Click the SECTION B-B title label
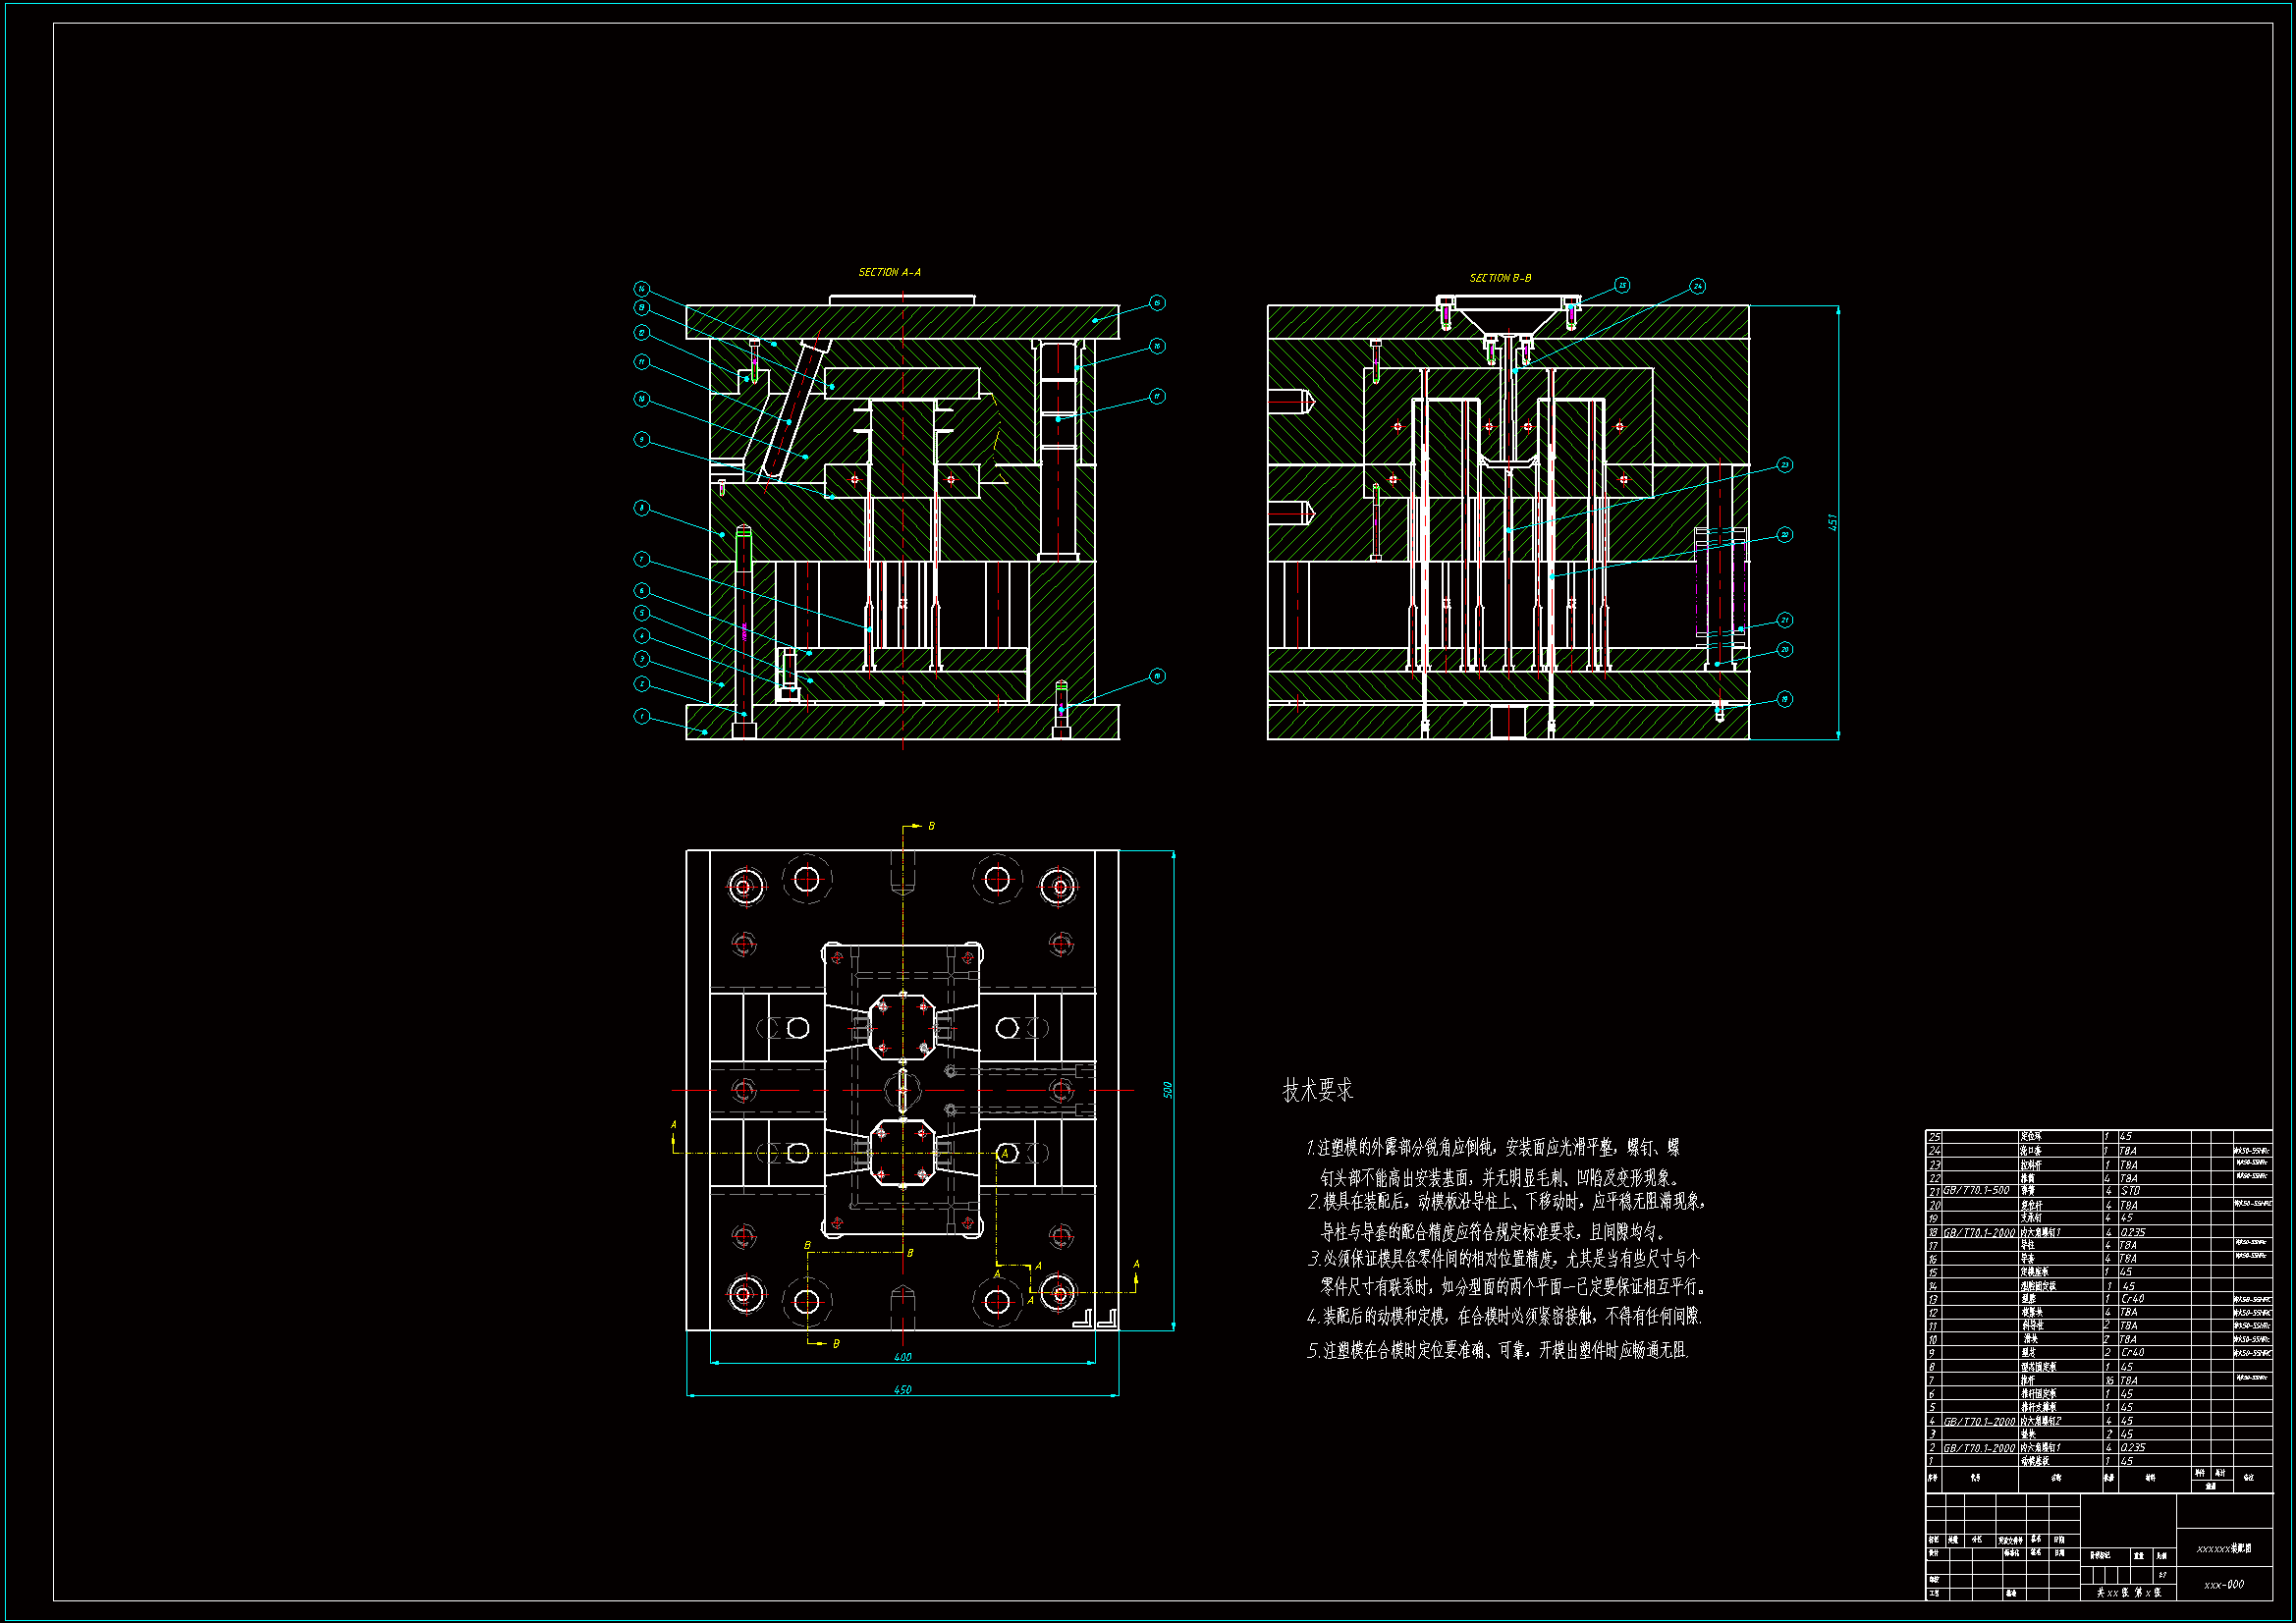 [1500, 278]
